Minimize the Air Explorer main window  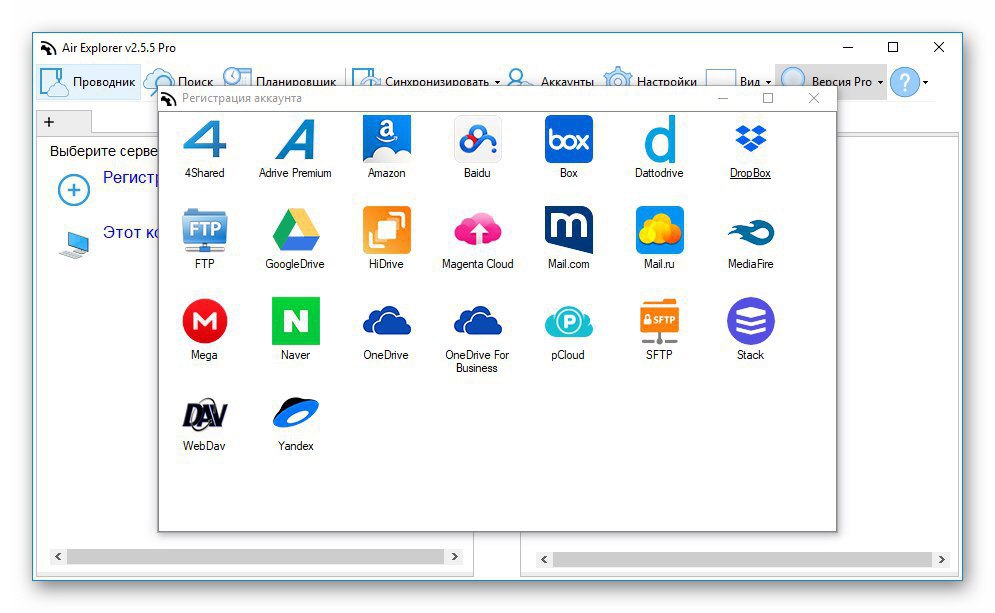[848, 47]
